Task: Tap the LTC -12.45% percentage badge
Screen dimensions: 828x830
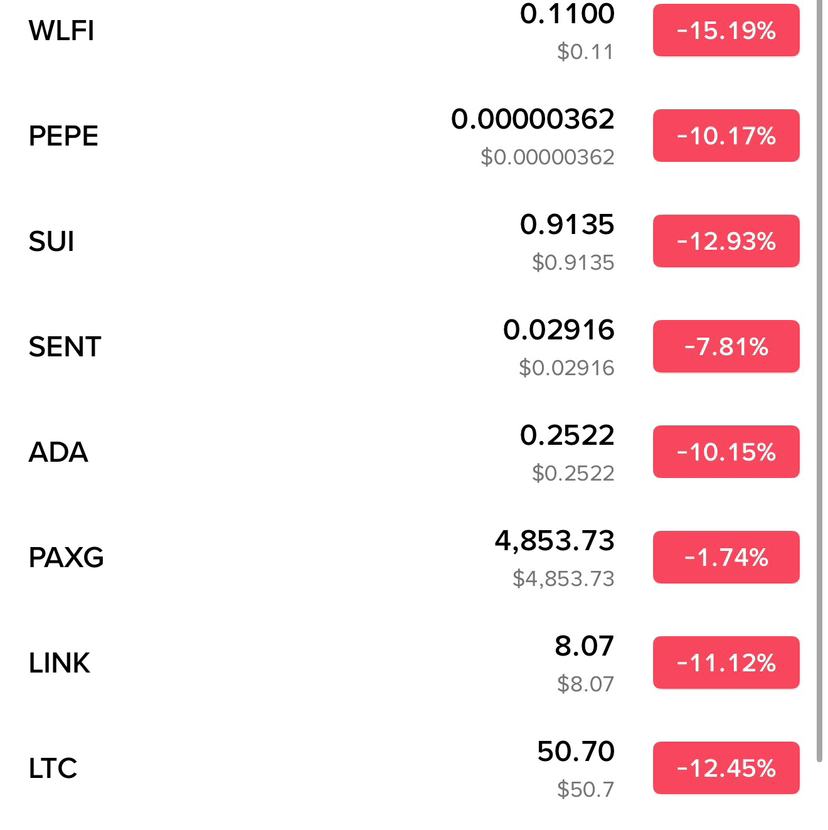Action: click(x=726, y=768)
